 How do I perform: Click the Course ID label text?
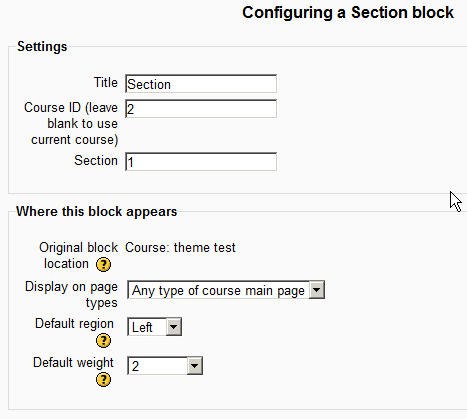71,124
